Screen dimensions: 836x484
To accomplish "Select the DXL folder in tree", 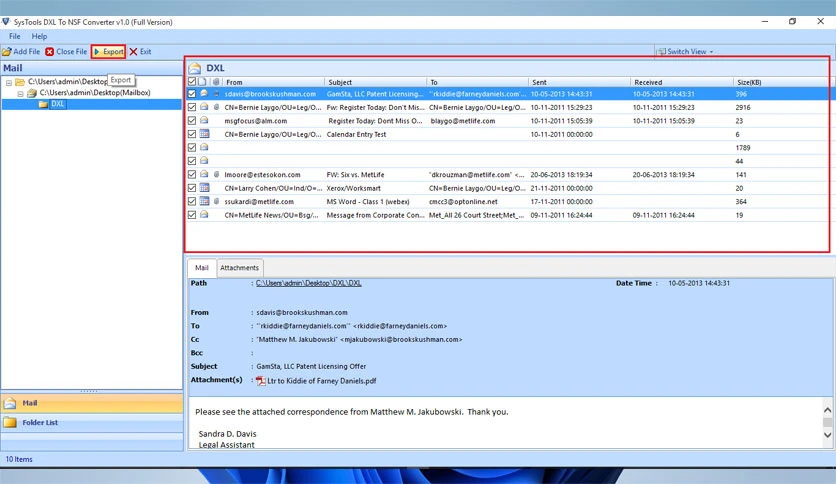I will pos(58,104).
